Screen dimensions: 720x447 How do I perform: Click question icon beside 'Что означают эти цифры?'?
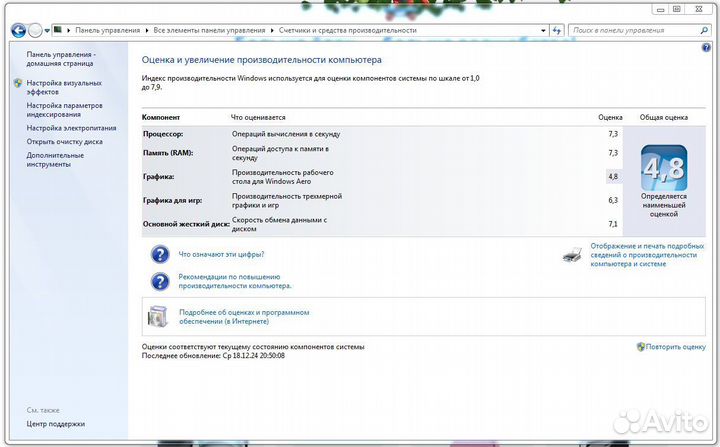(160, 254)
